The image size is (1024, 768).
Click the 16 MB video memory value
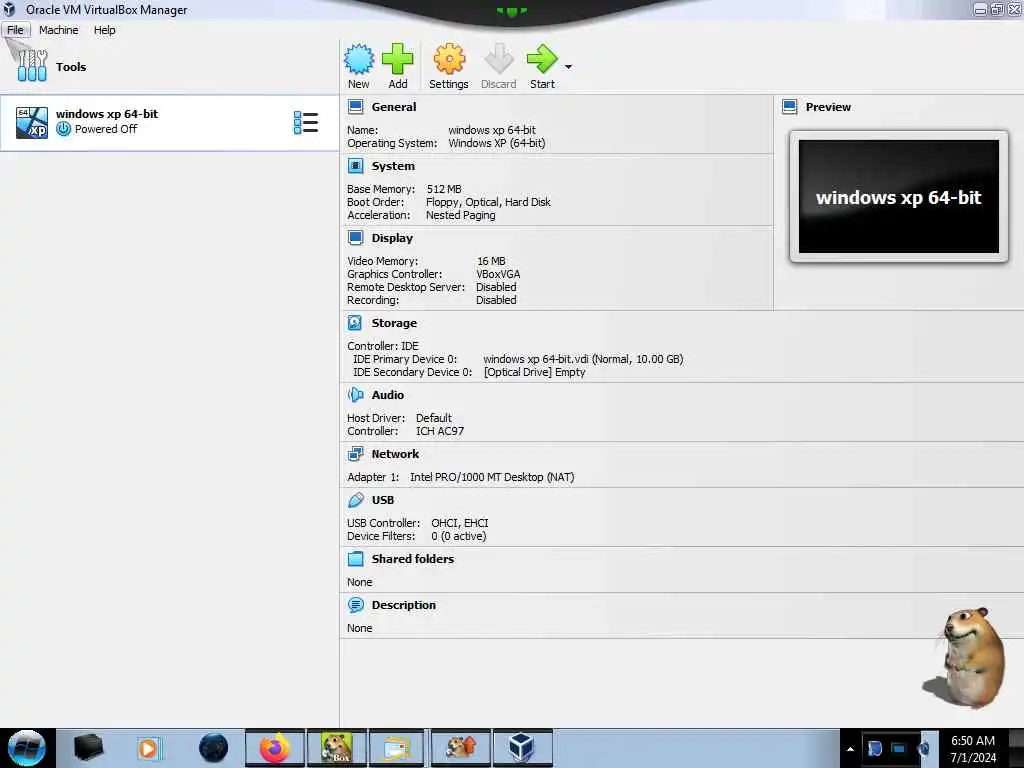[x=491, y=261]
